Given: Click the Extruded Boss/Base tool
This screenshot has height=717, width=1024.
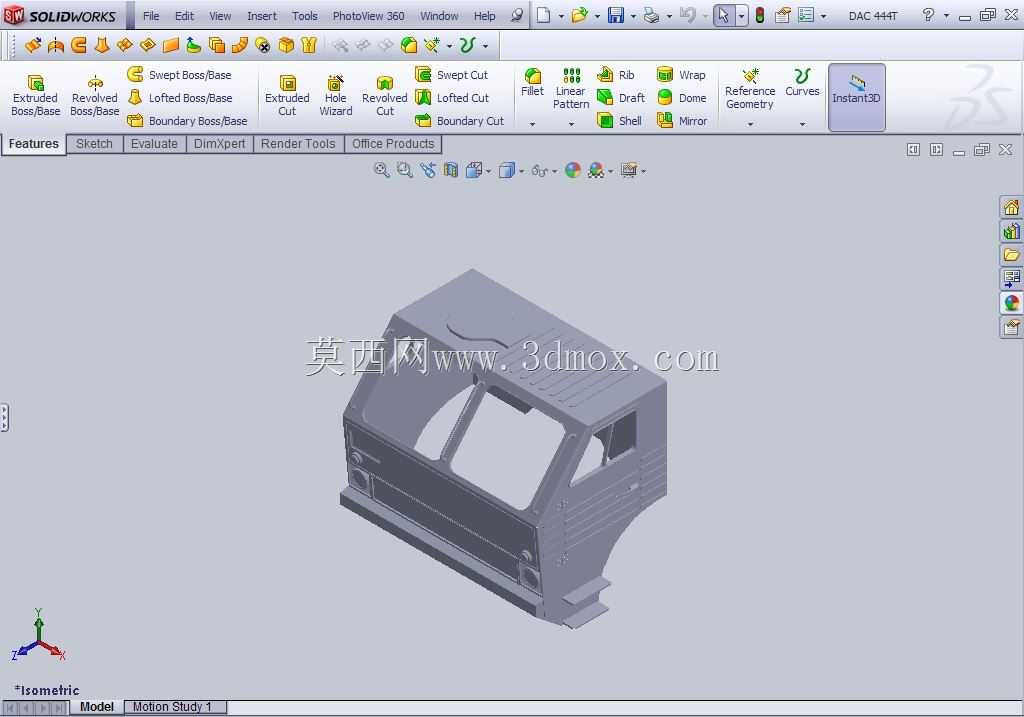Looking at the screenshot, I should 35,95.
